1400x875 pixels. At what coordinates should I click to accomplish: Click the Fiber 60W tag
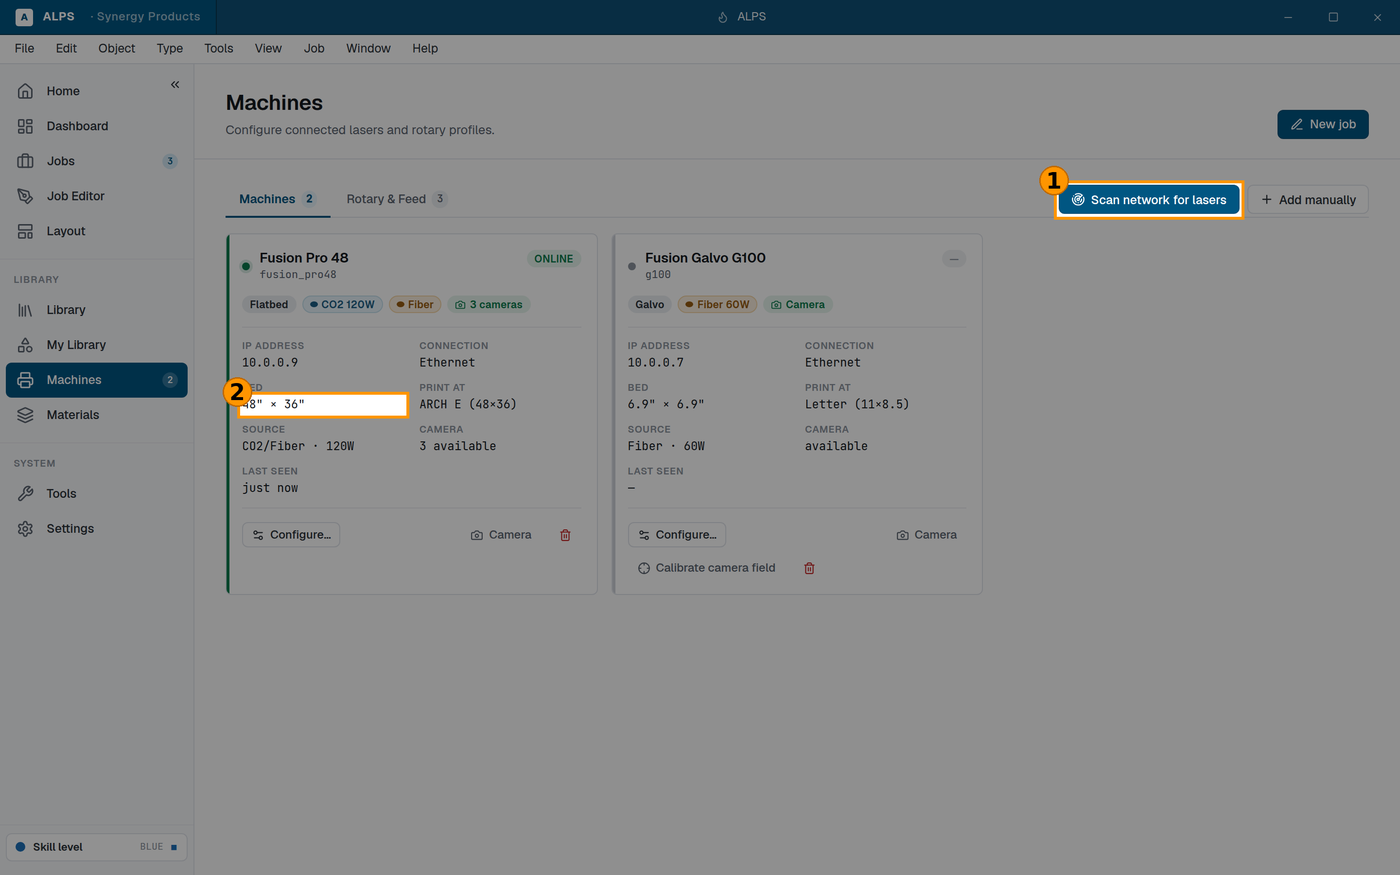pos(718,305)
